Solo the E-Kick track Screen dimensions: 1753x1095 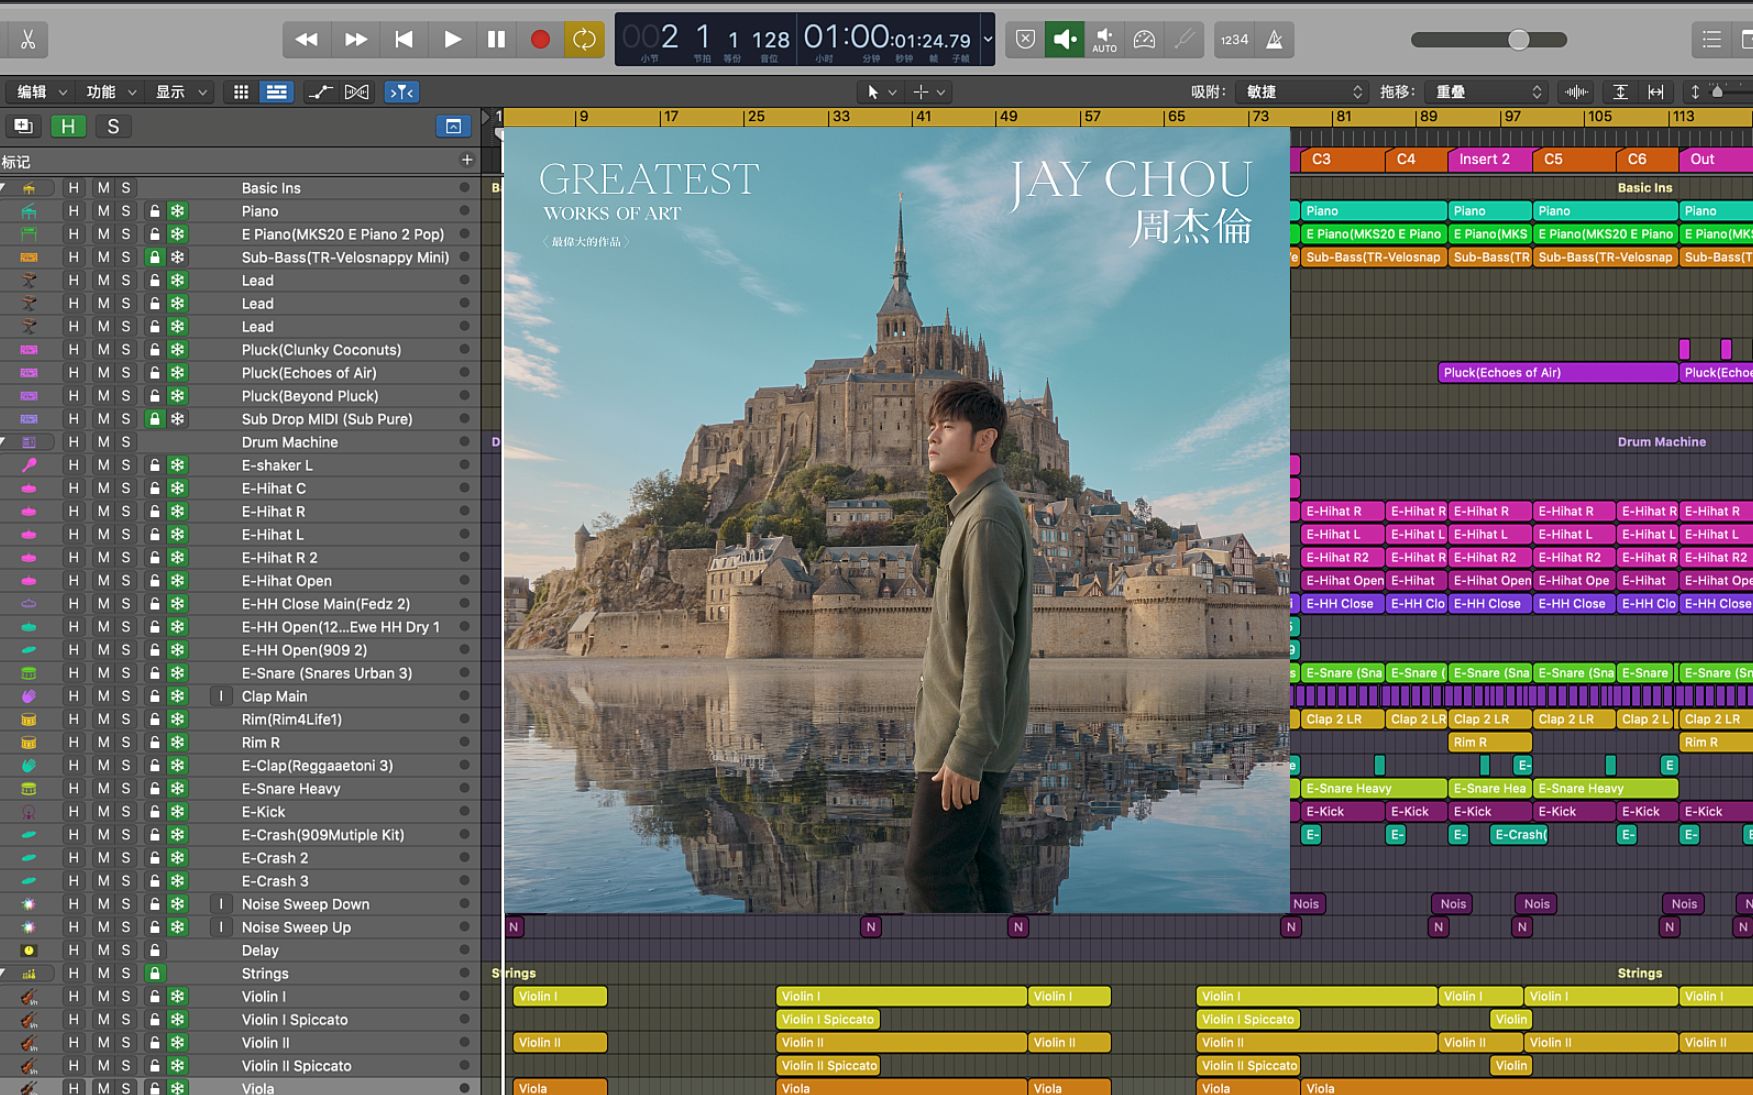coord(126,812)
